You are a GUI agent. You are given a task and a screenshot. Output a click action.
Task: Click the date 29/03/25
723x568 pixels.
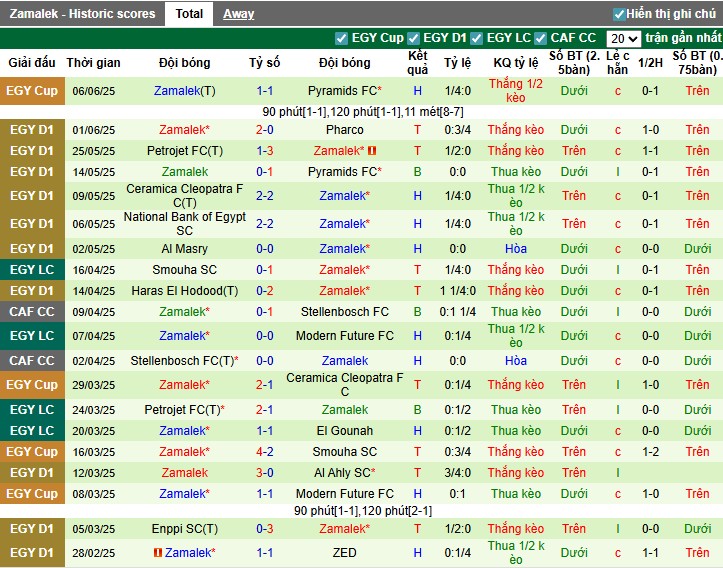pos(94,385)
